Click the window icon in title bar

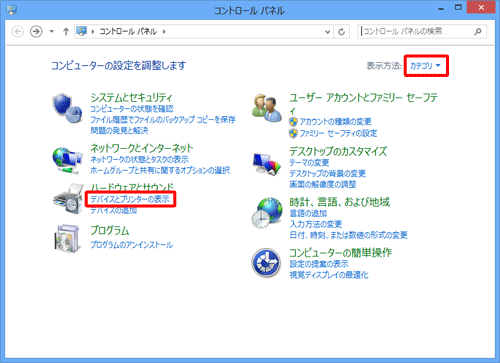point(12,10)
